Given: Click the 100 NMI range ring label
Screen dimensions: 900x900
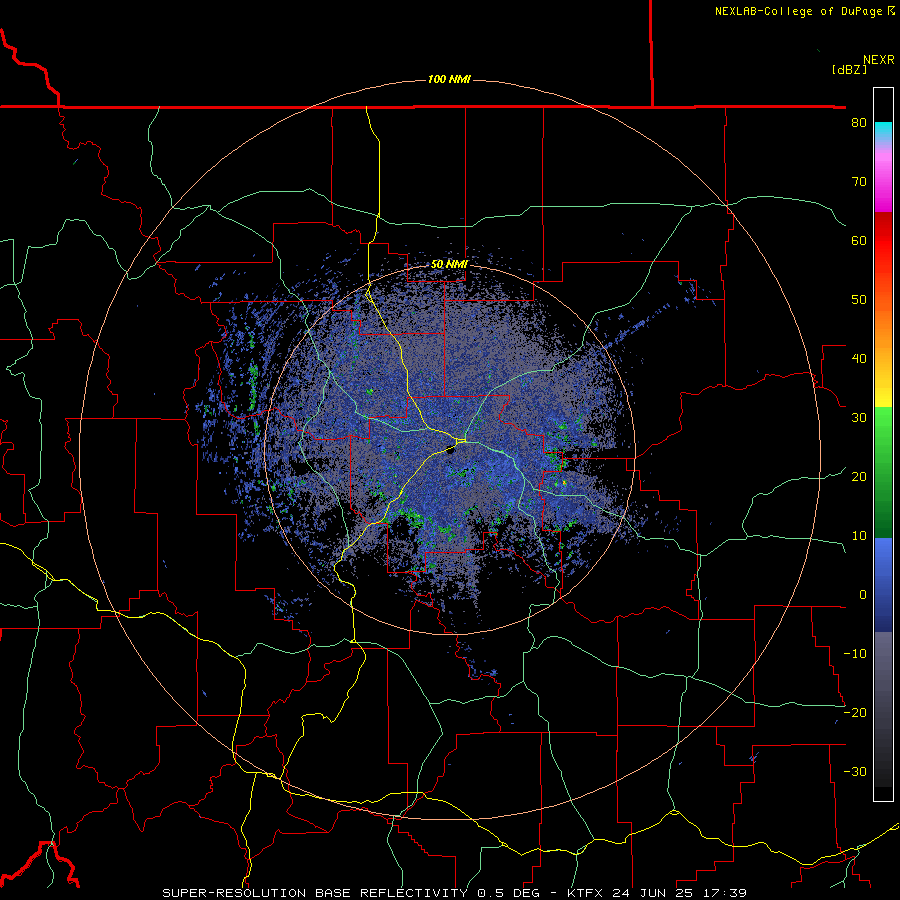Looking at the screenshot, I should click(x=449, y=79).
